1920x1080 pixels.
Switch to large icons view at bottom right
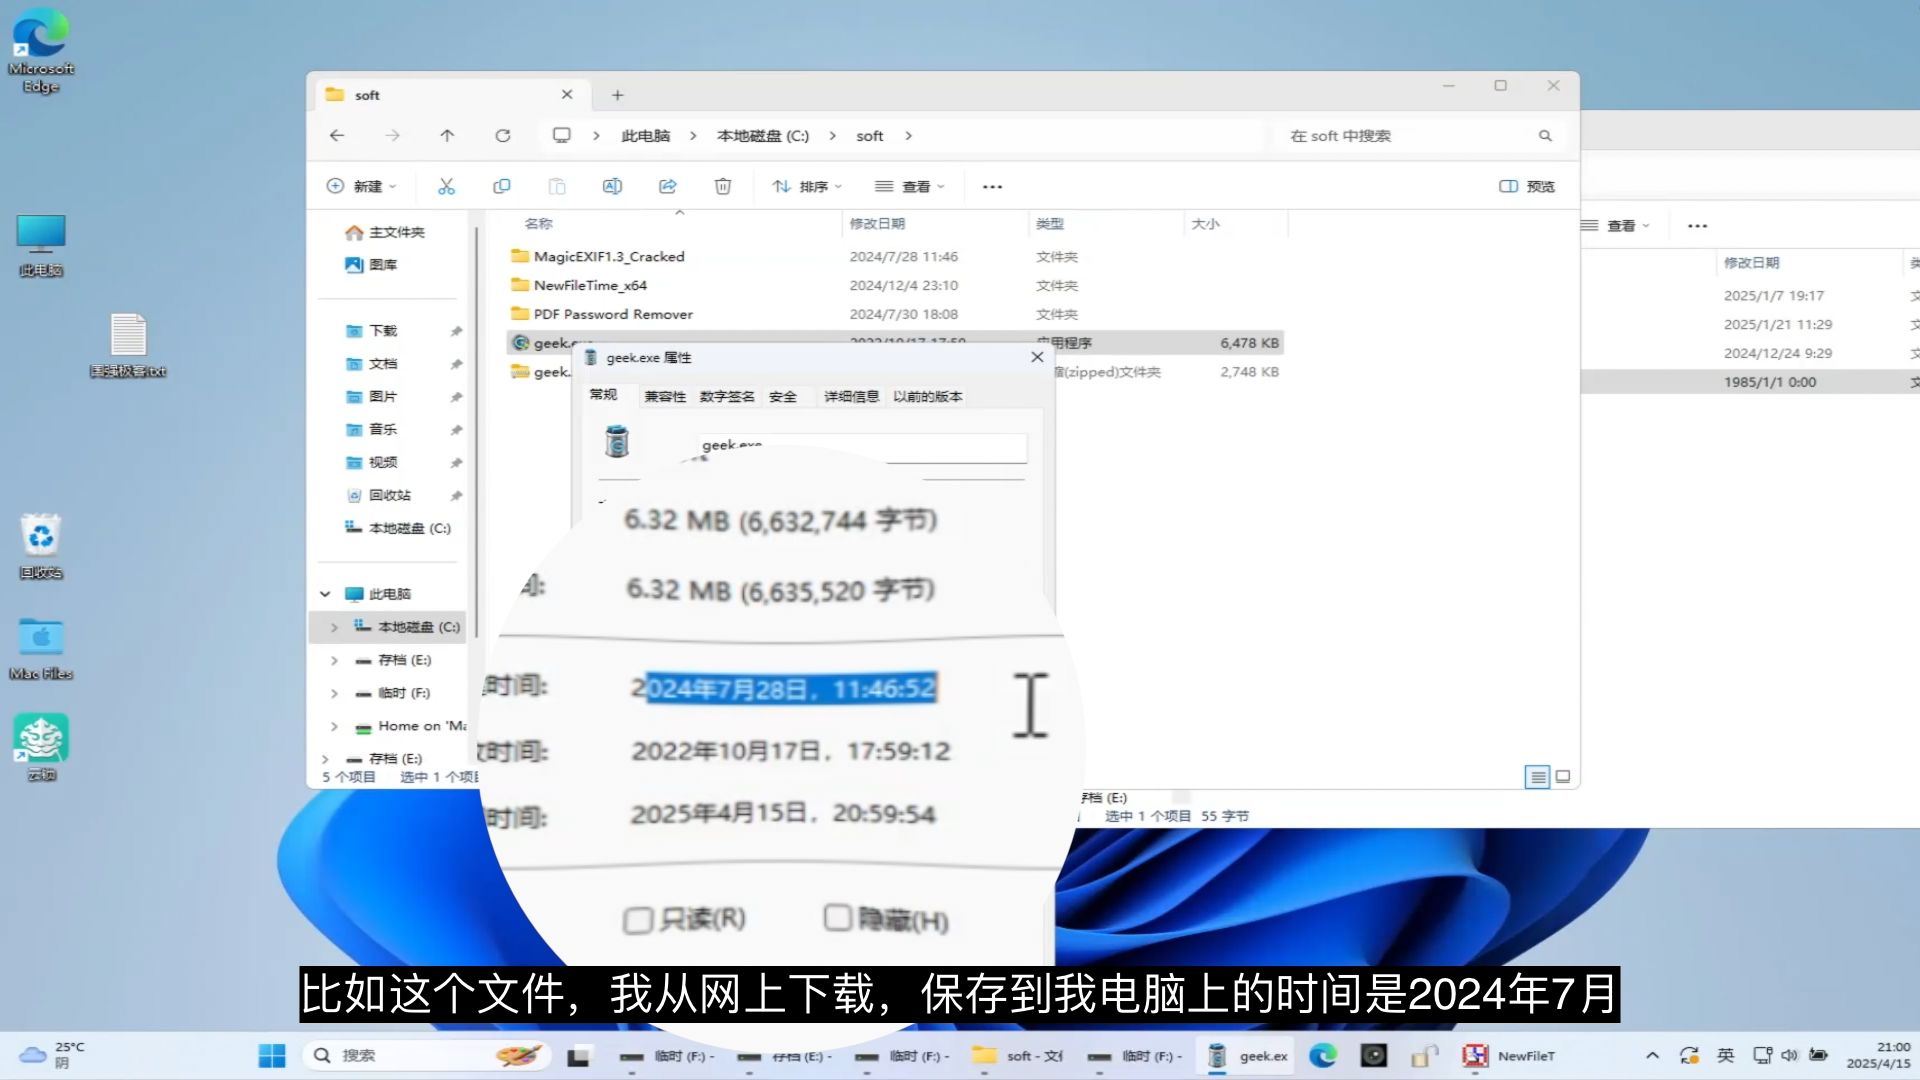[1563, 777]
